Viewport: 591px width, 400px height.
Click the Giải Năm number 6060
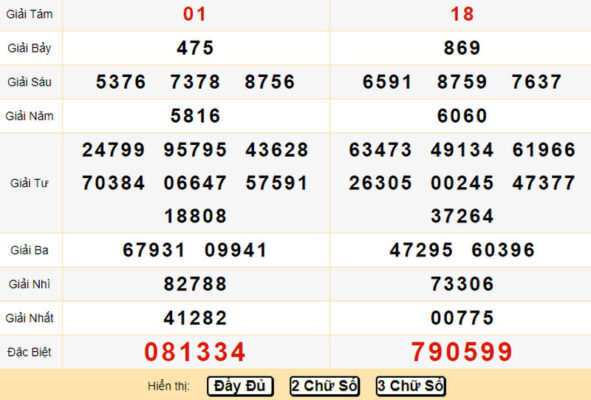click(462, 115)
